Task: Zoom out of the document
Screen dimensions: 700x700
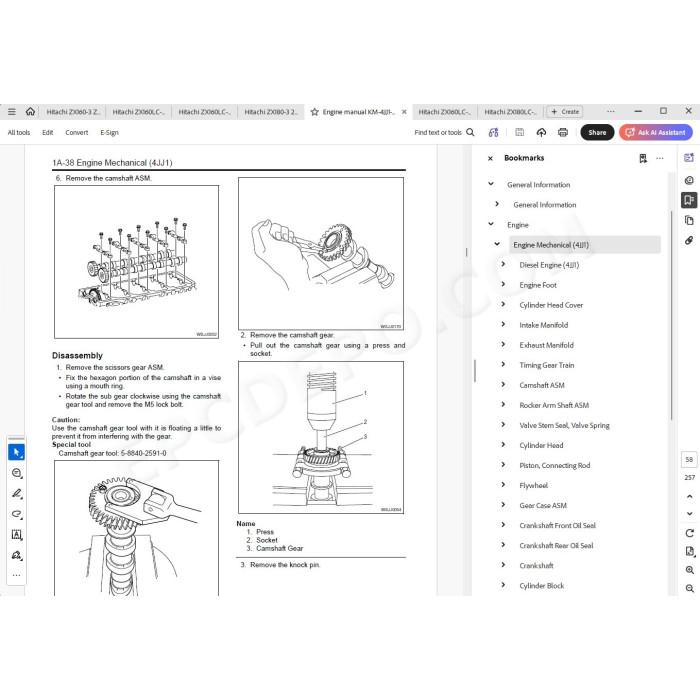Action: 689,588
